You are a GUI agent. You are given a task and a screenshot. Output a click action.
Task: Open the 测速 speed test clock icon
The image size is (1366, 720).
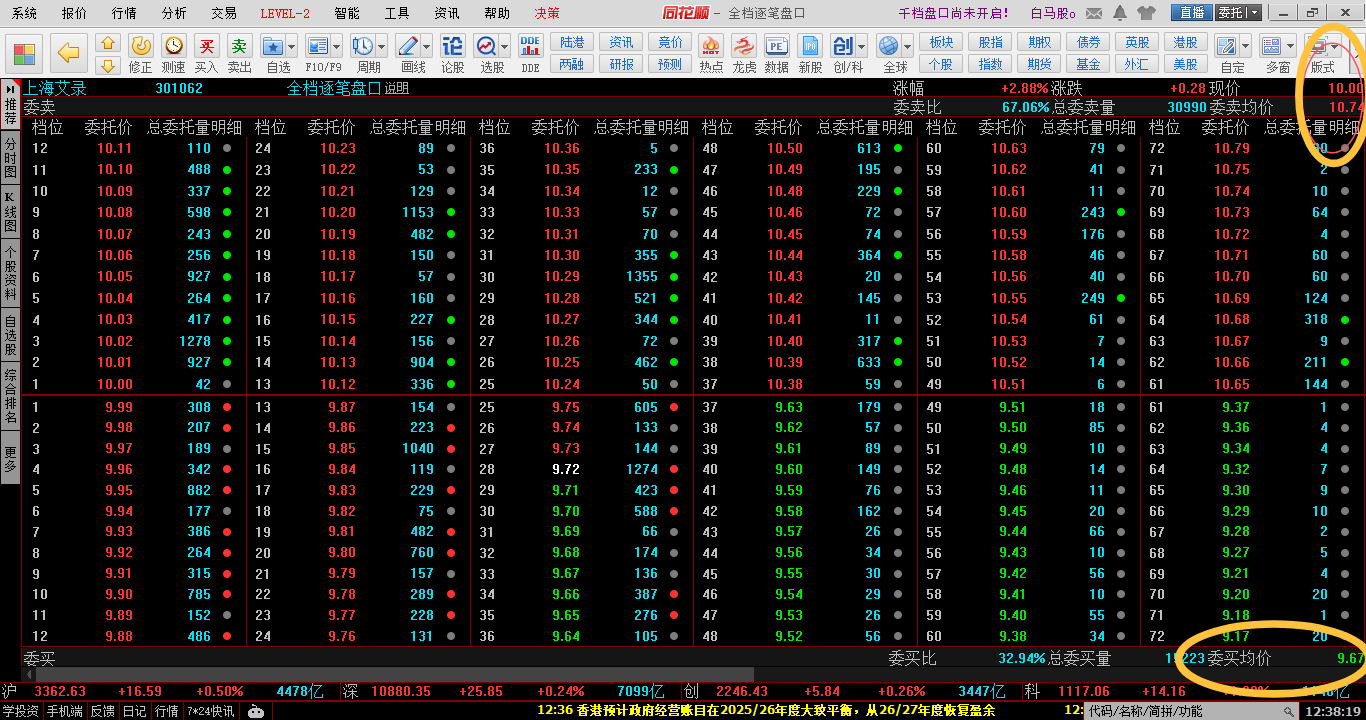[x=174, y=47]
